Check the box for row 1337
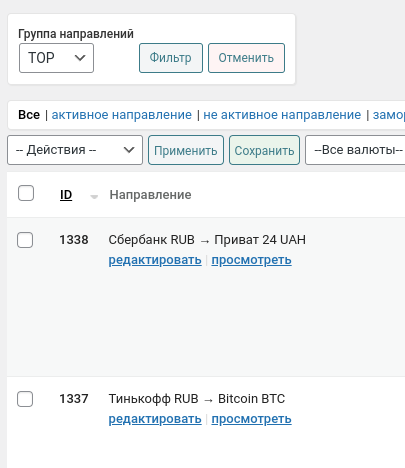Viewport: 405px width, 468px height. click(x=25, y=399)
